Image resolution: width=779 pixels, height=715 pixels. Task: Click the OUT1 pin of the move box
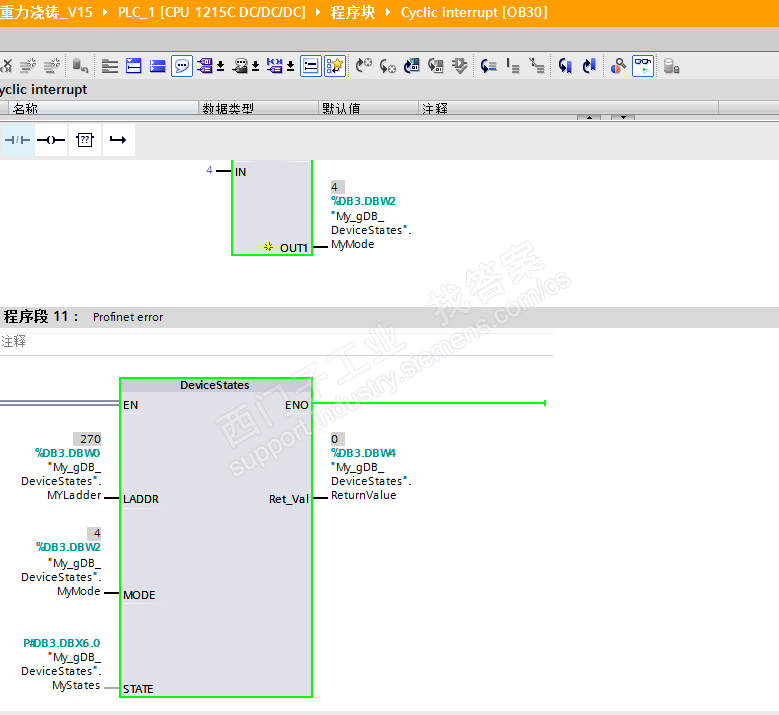coord(294,247)
